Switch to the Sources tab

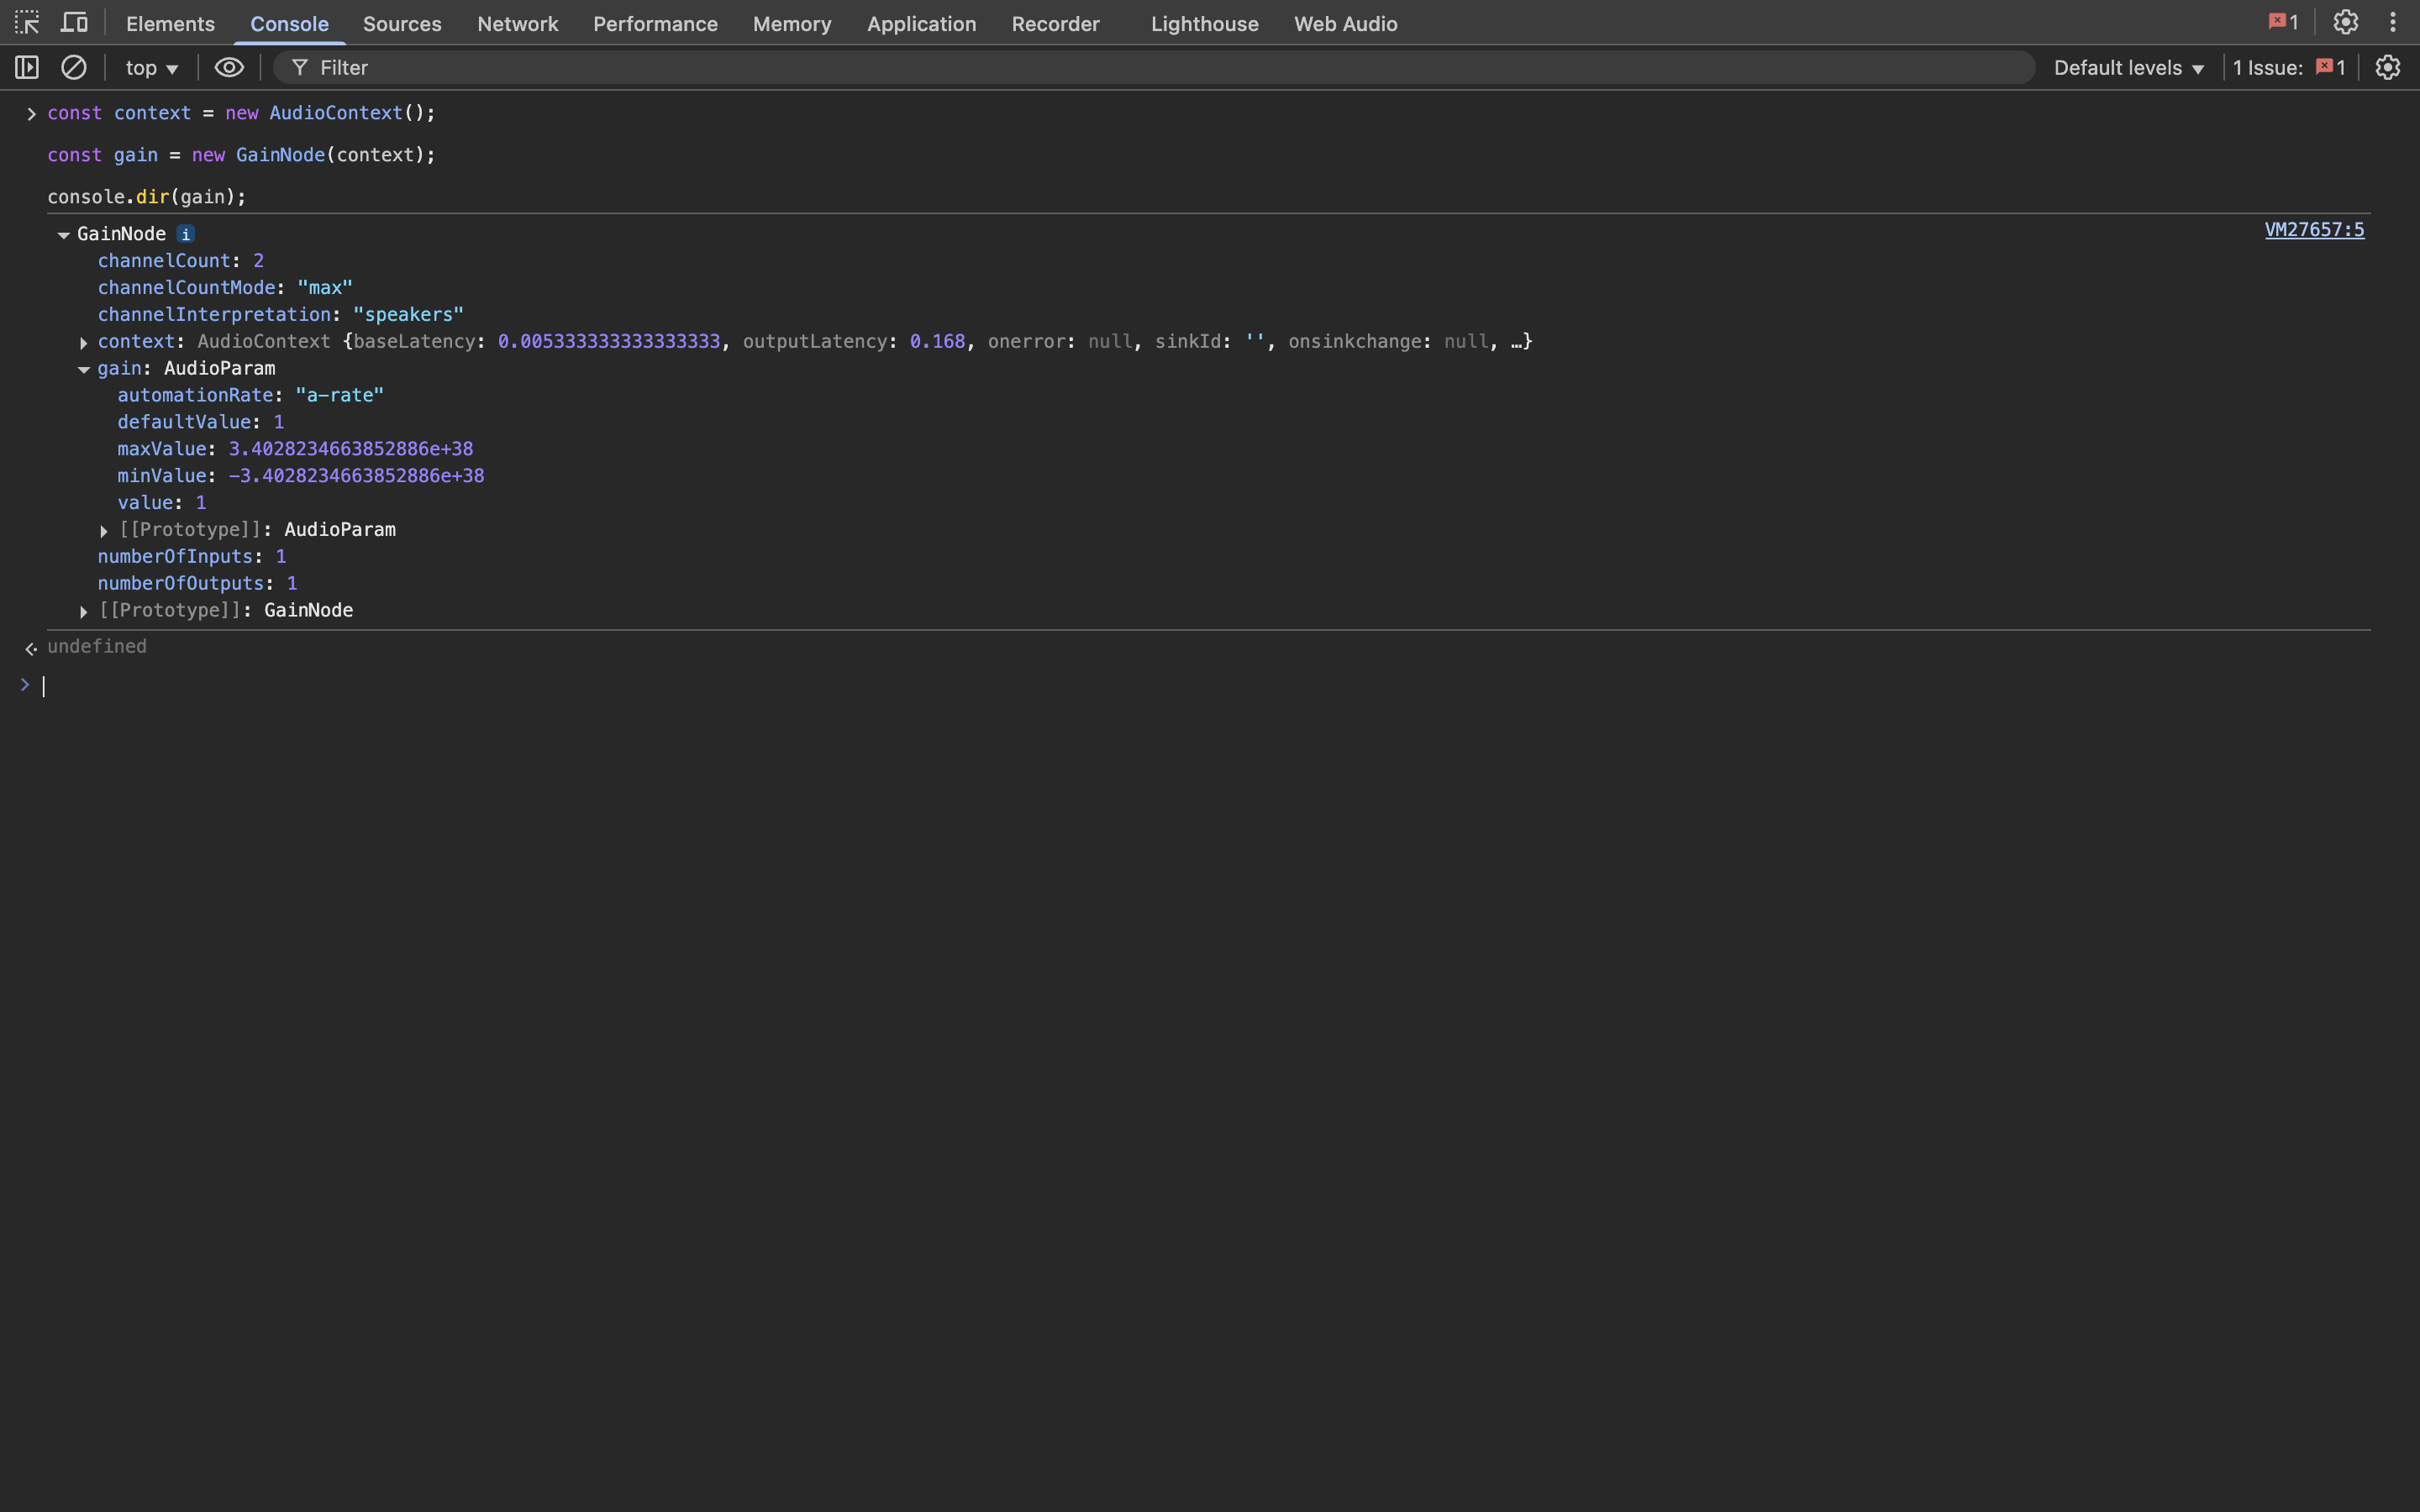click(x=402, y=23)
